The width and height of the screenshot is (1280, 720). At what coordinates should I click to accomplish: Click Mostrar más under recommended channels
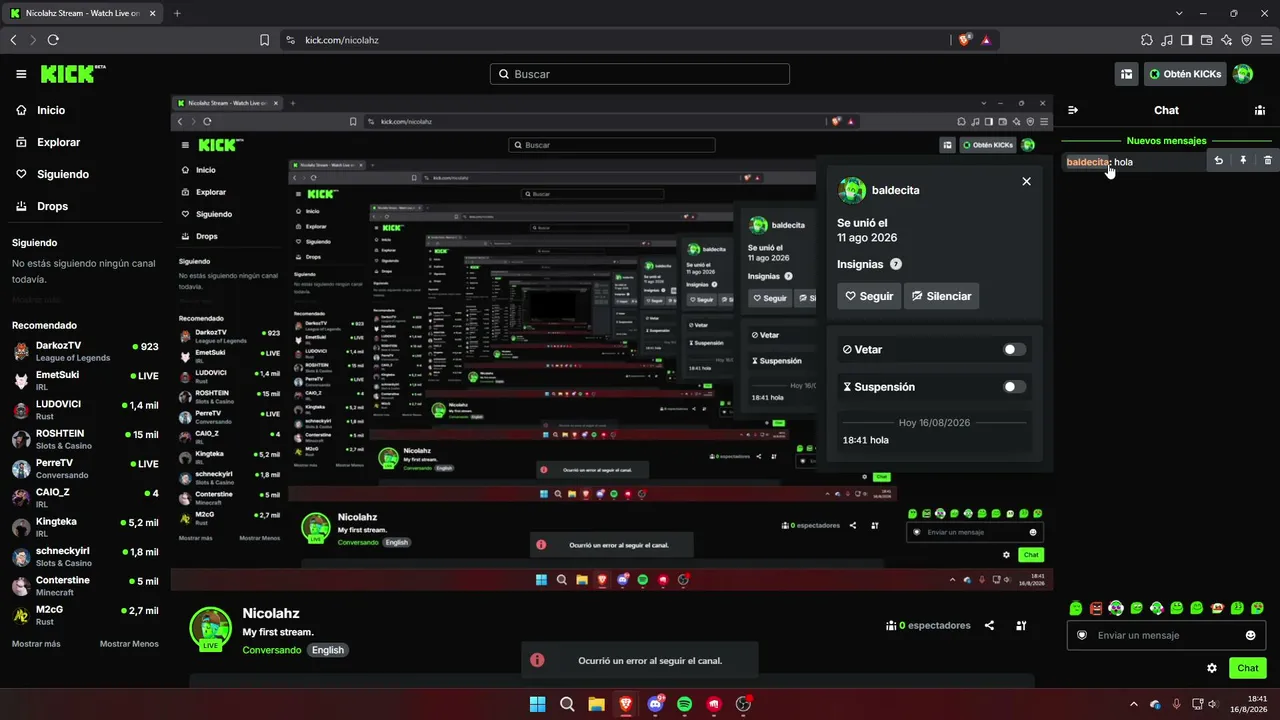[x=36, y=643]
